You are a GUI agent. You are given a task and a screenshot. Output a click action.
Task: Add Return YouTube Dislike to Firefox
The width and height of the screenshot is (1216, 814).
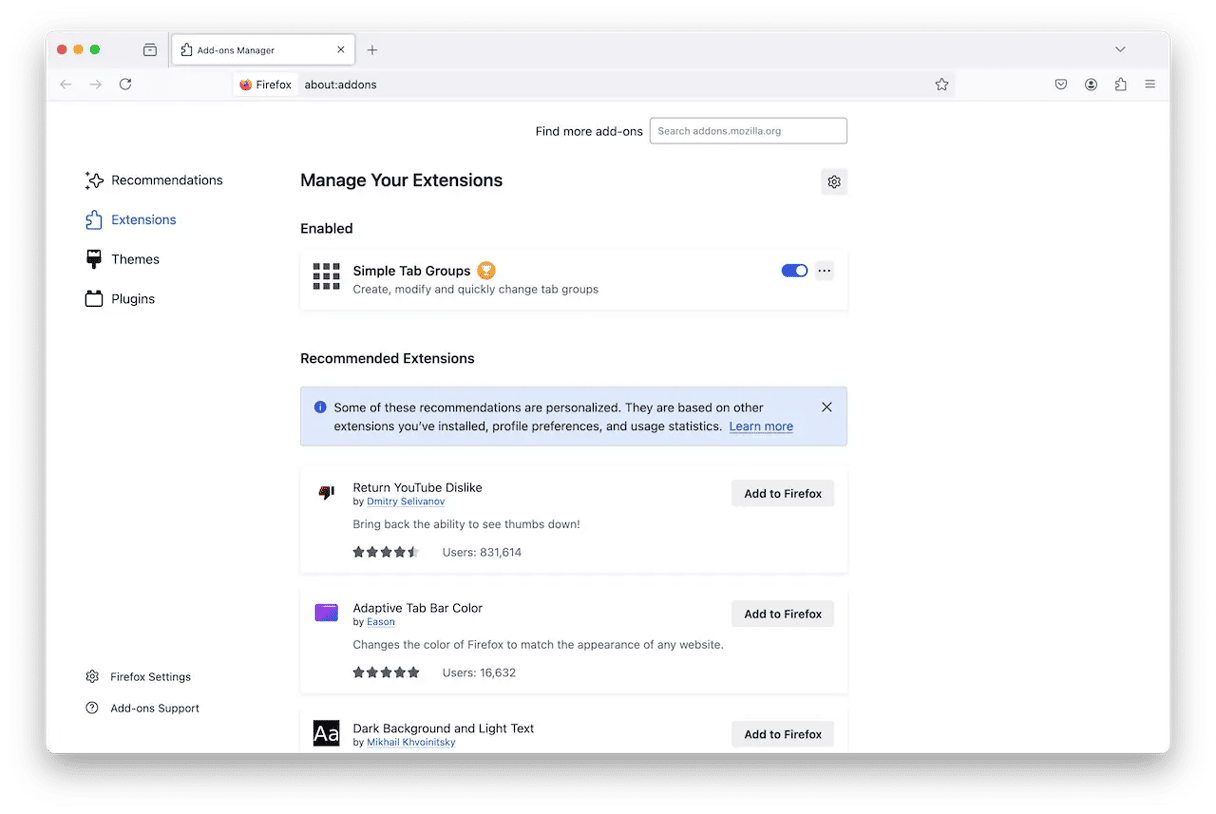tap(782, 494)
